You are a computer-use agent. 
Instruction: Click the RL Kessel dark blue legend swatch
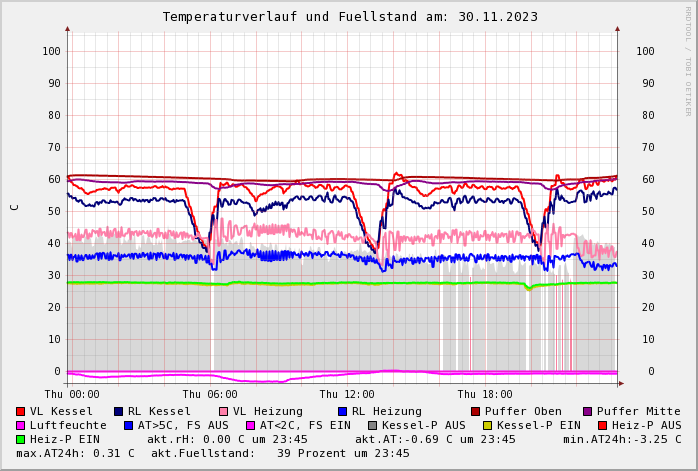[118, 411]
